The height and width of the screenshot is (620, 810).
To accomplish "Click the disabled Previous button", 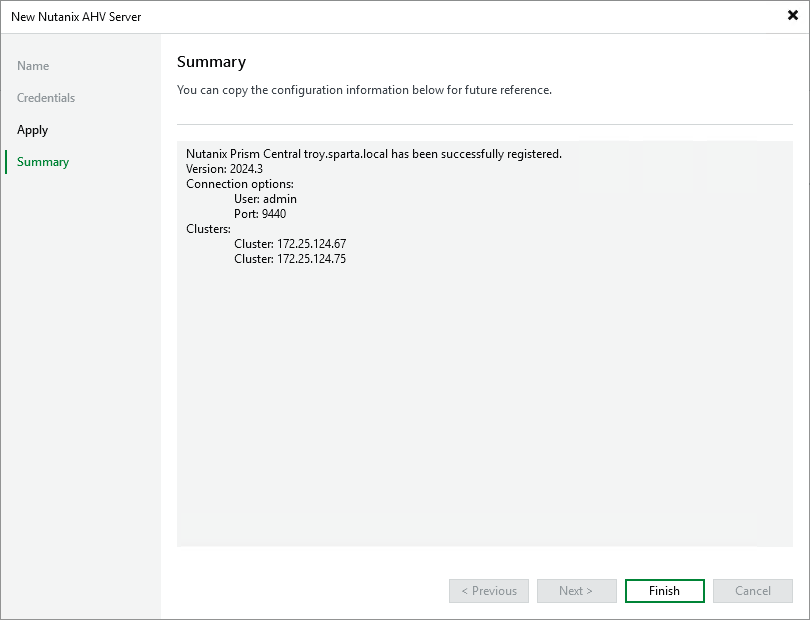I will pyautogui.click(x=488, y=590).
